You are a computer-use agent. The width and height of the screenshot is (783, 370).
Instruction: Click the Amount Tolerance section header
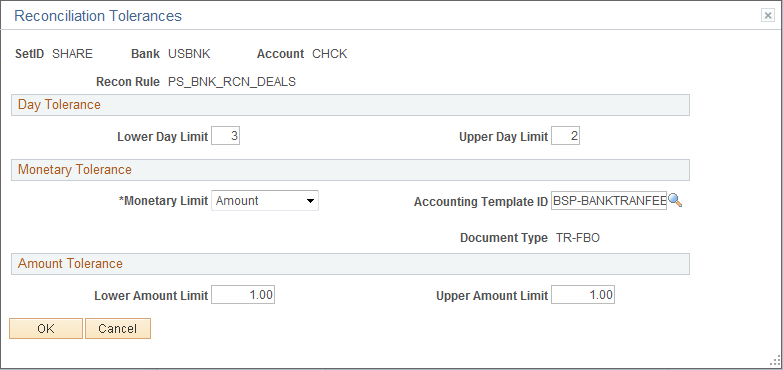350,264
